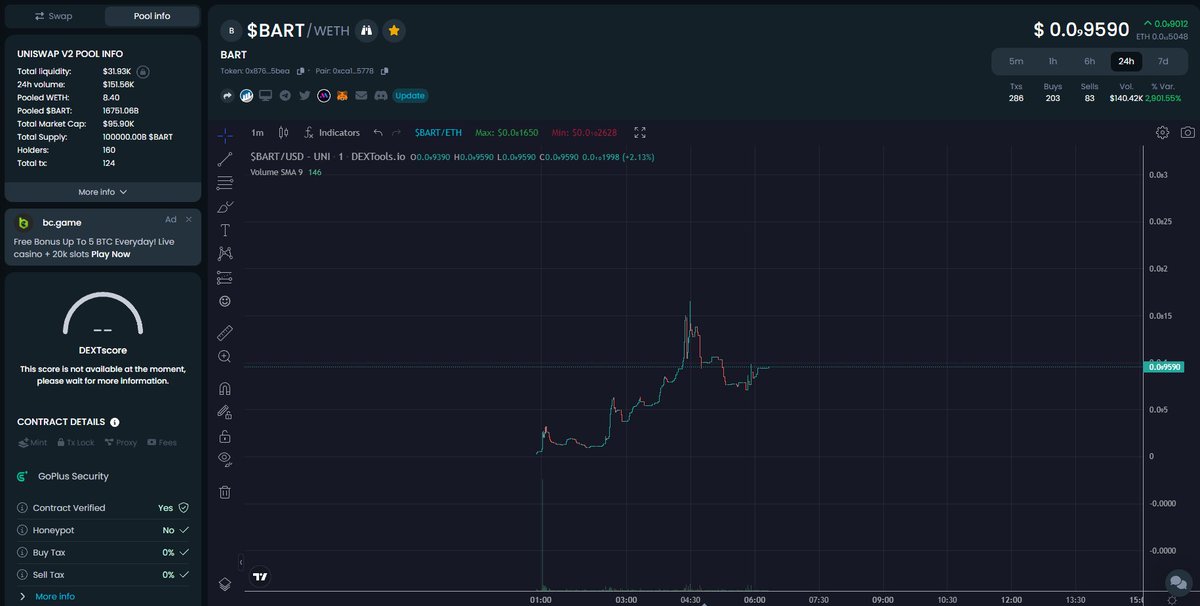This screenshot has height=606, width=1200.
Task: Select the 24h stats timeframe
Action: [1126, 61]
